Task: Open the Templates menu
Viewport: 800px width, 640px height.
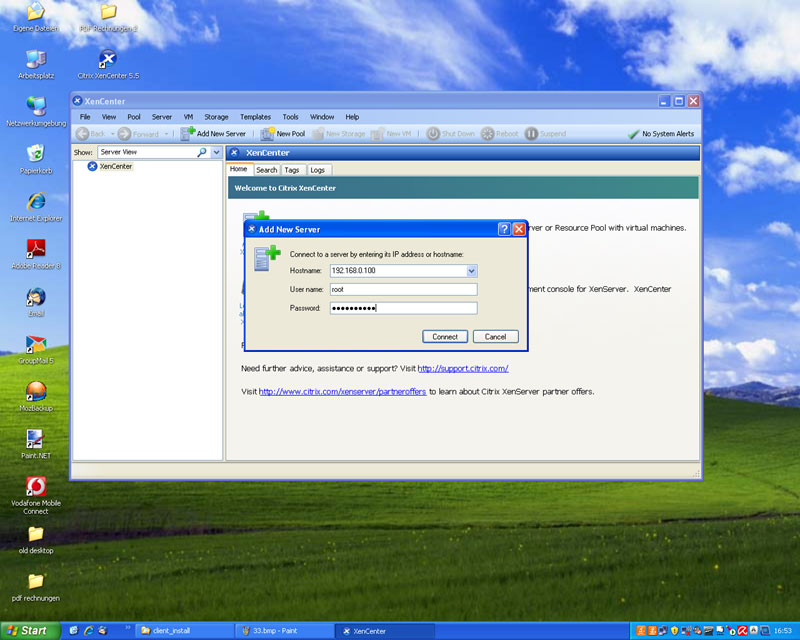Action: click(255, 117)
